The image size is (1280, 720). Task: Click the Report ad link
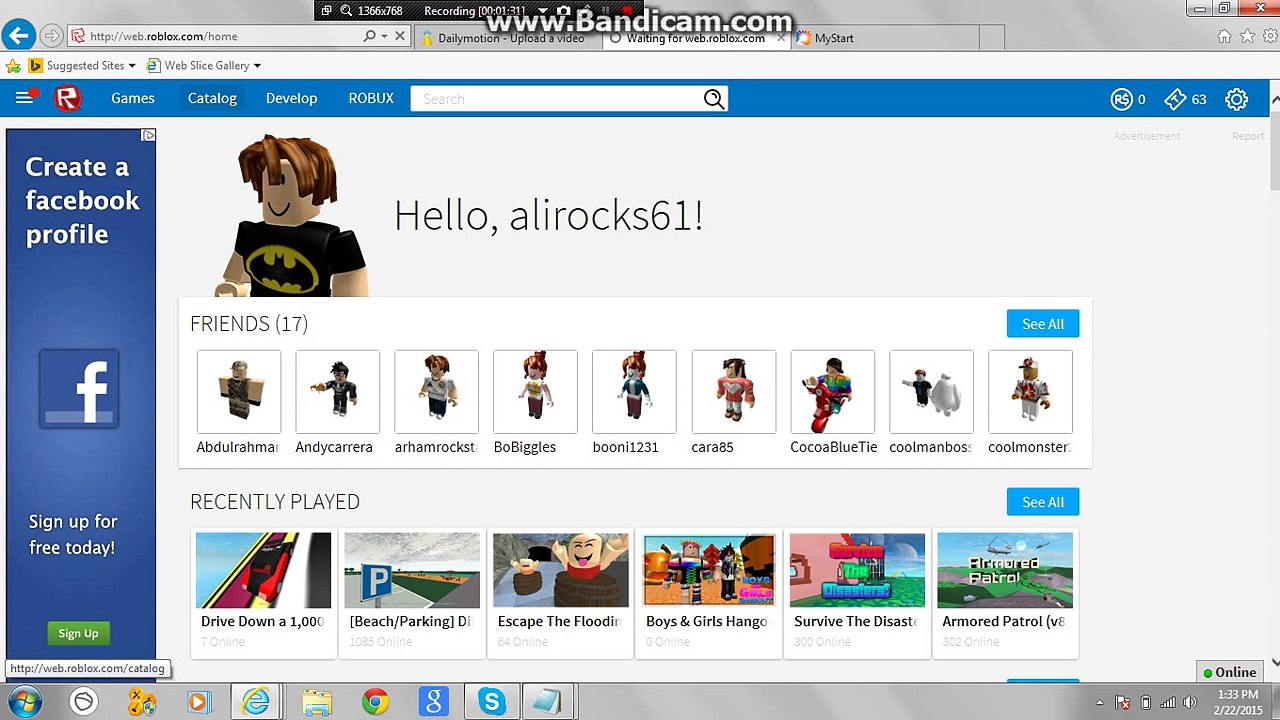[x=1248, y=136]
